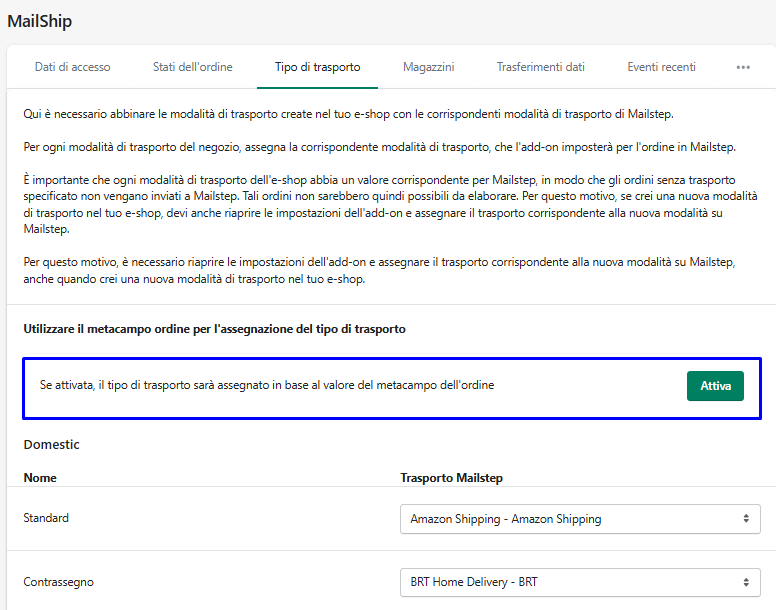Image resolution: width=776 pixels, height=610 pixels.
Task: Select the Tipo di trasporto tab
Action: 318,67
